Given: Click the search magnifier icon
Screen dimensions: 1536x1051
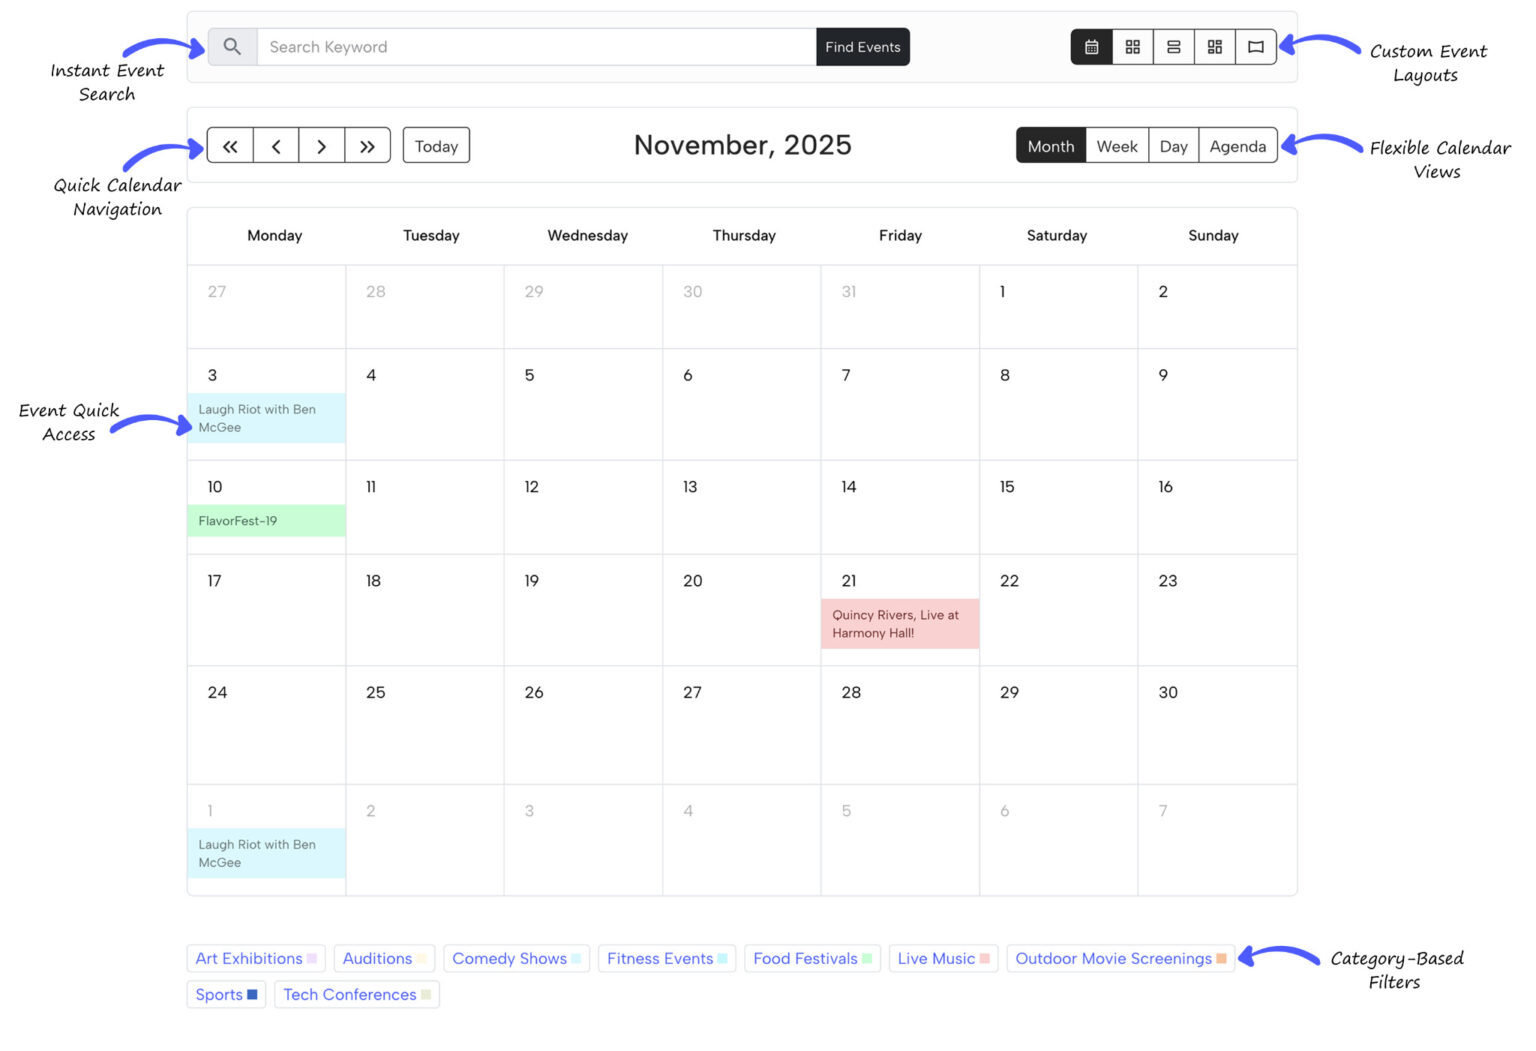Looking at the screenshot, I should [232, 46].
